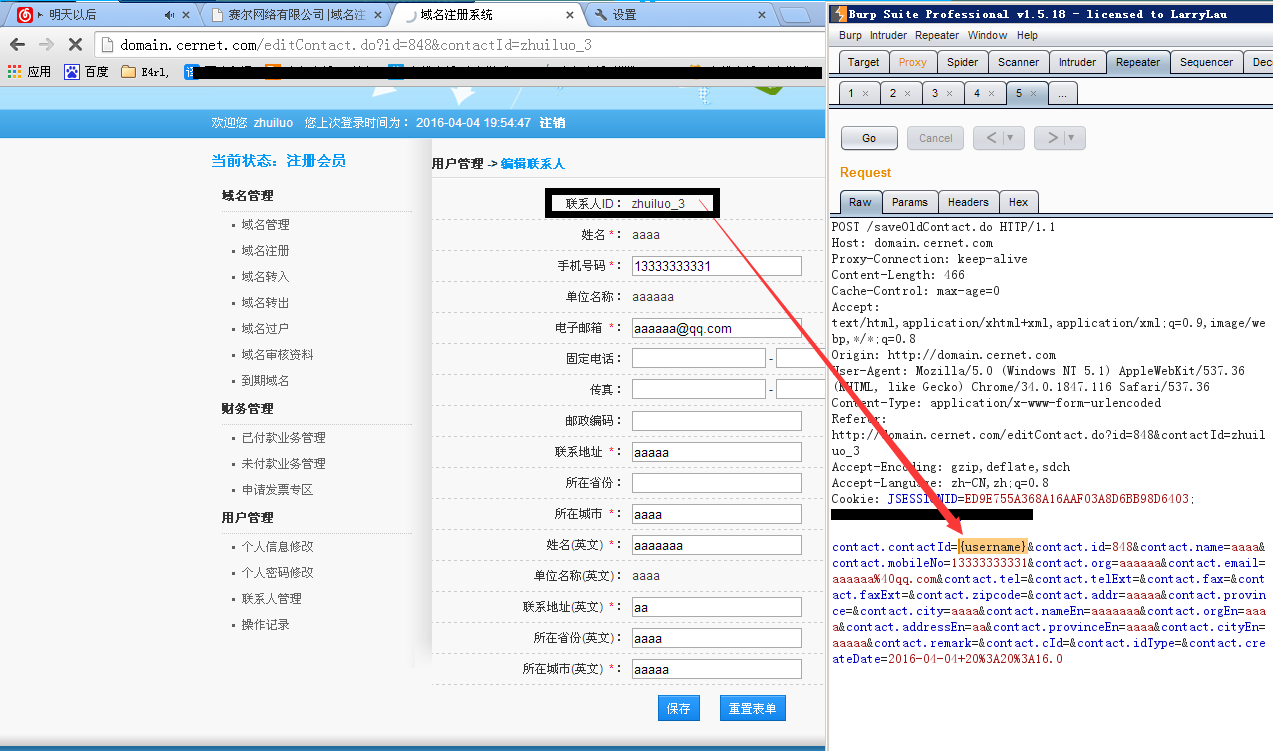Screen dimensions: 1273x751
Task: Close the 明天以后 browser tab
Action: [188, 15]
